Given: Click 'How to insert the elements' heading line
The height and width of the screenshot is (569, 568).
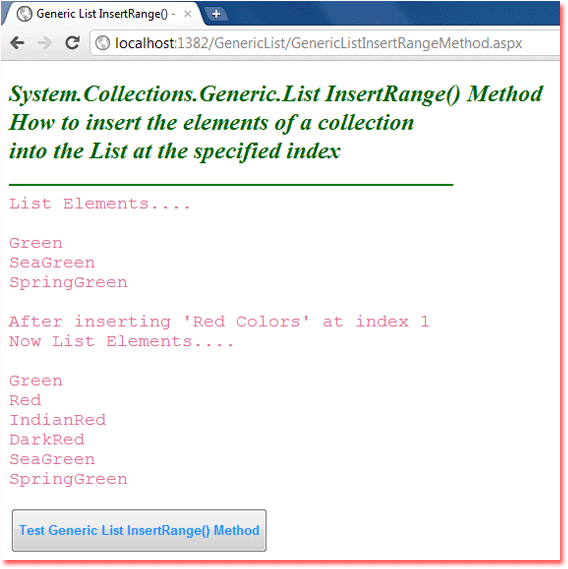Looking at the screenshot, I should point(211,123).
